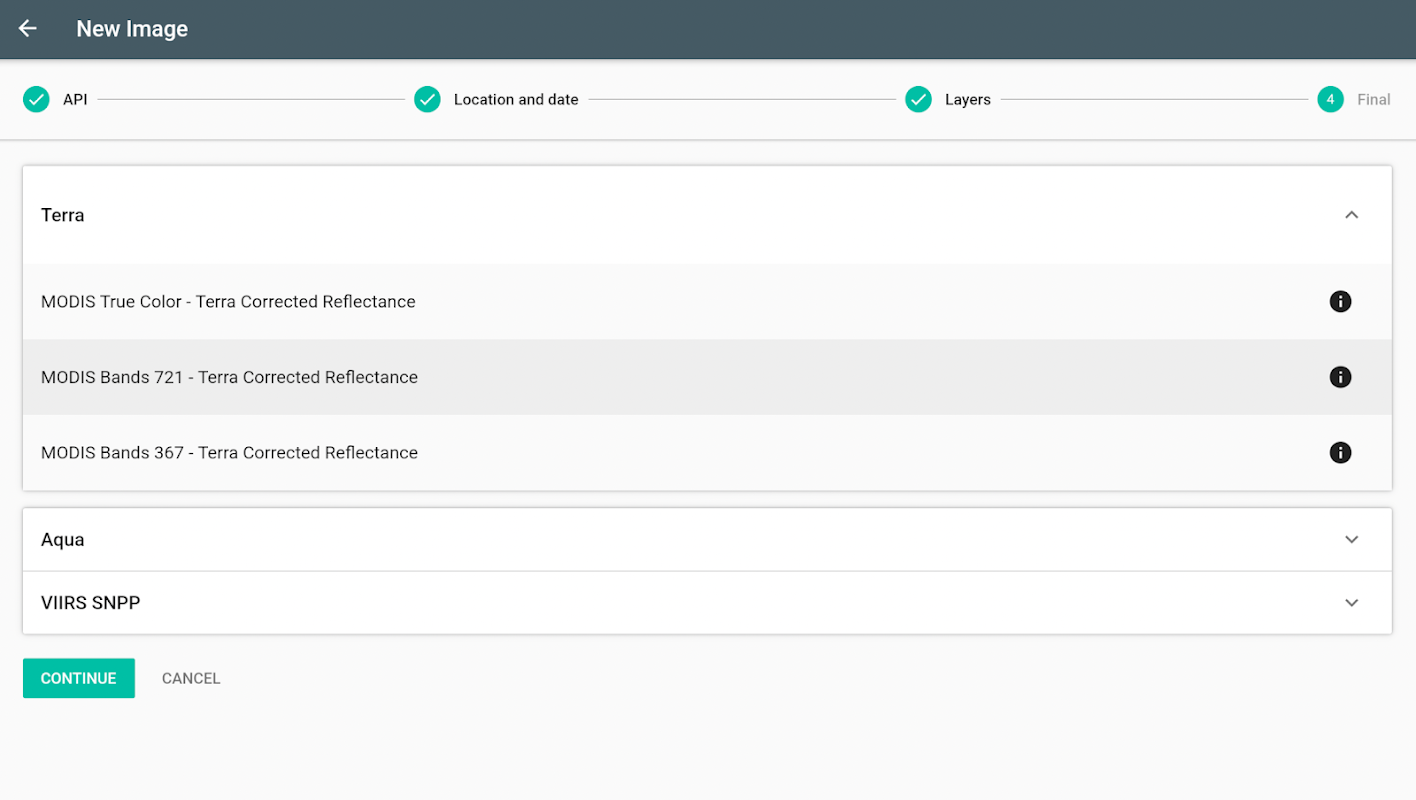1416x800 pixels.
Task: Expand the Aqua section chevron
Action: [1352, 540]
